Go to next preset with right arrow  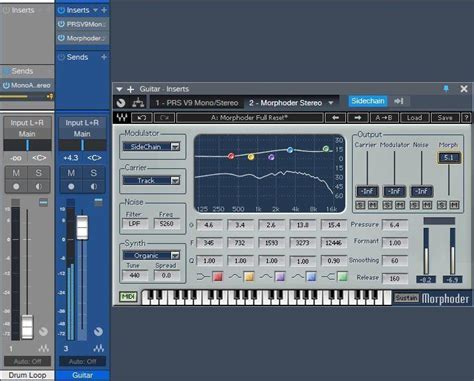tap(357, 118)
